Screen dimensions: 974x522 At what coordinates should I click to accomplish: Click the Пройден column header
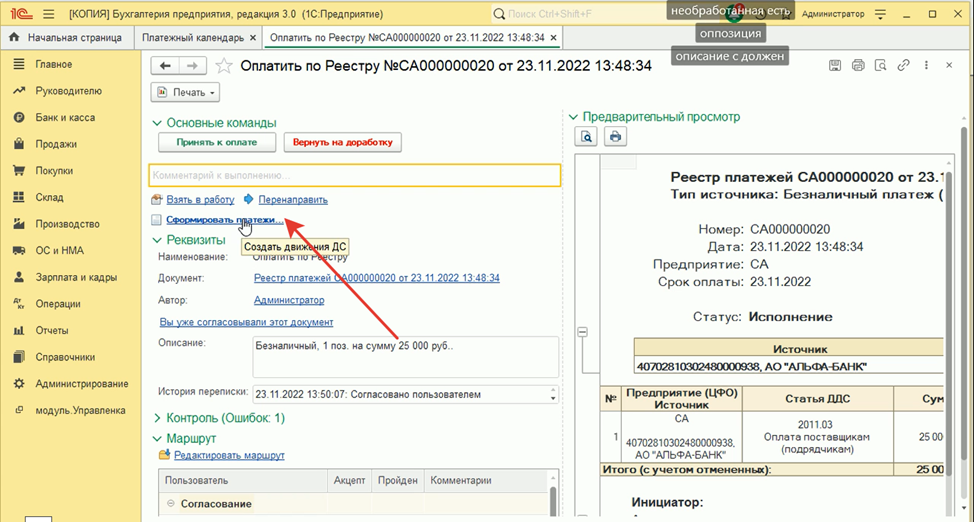(398, 481)
